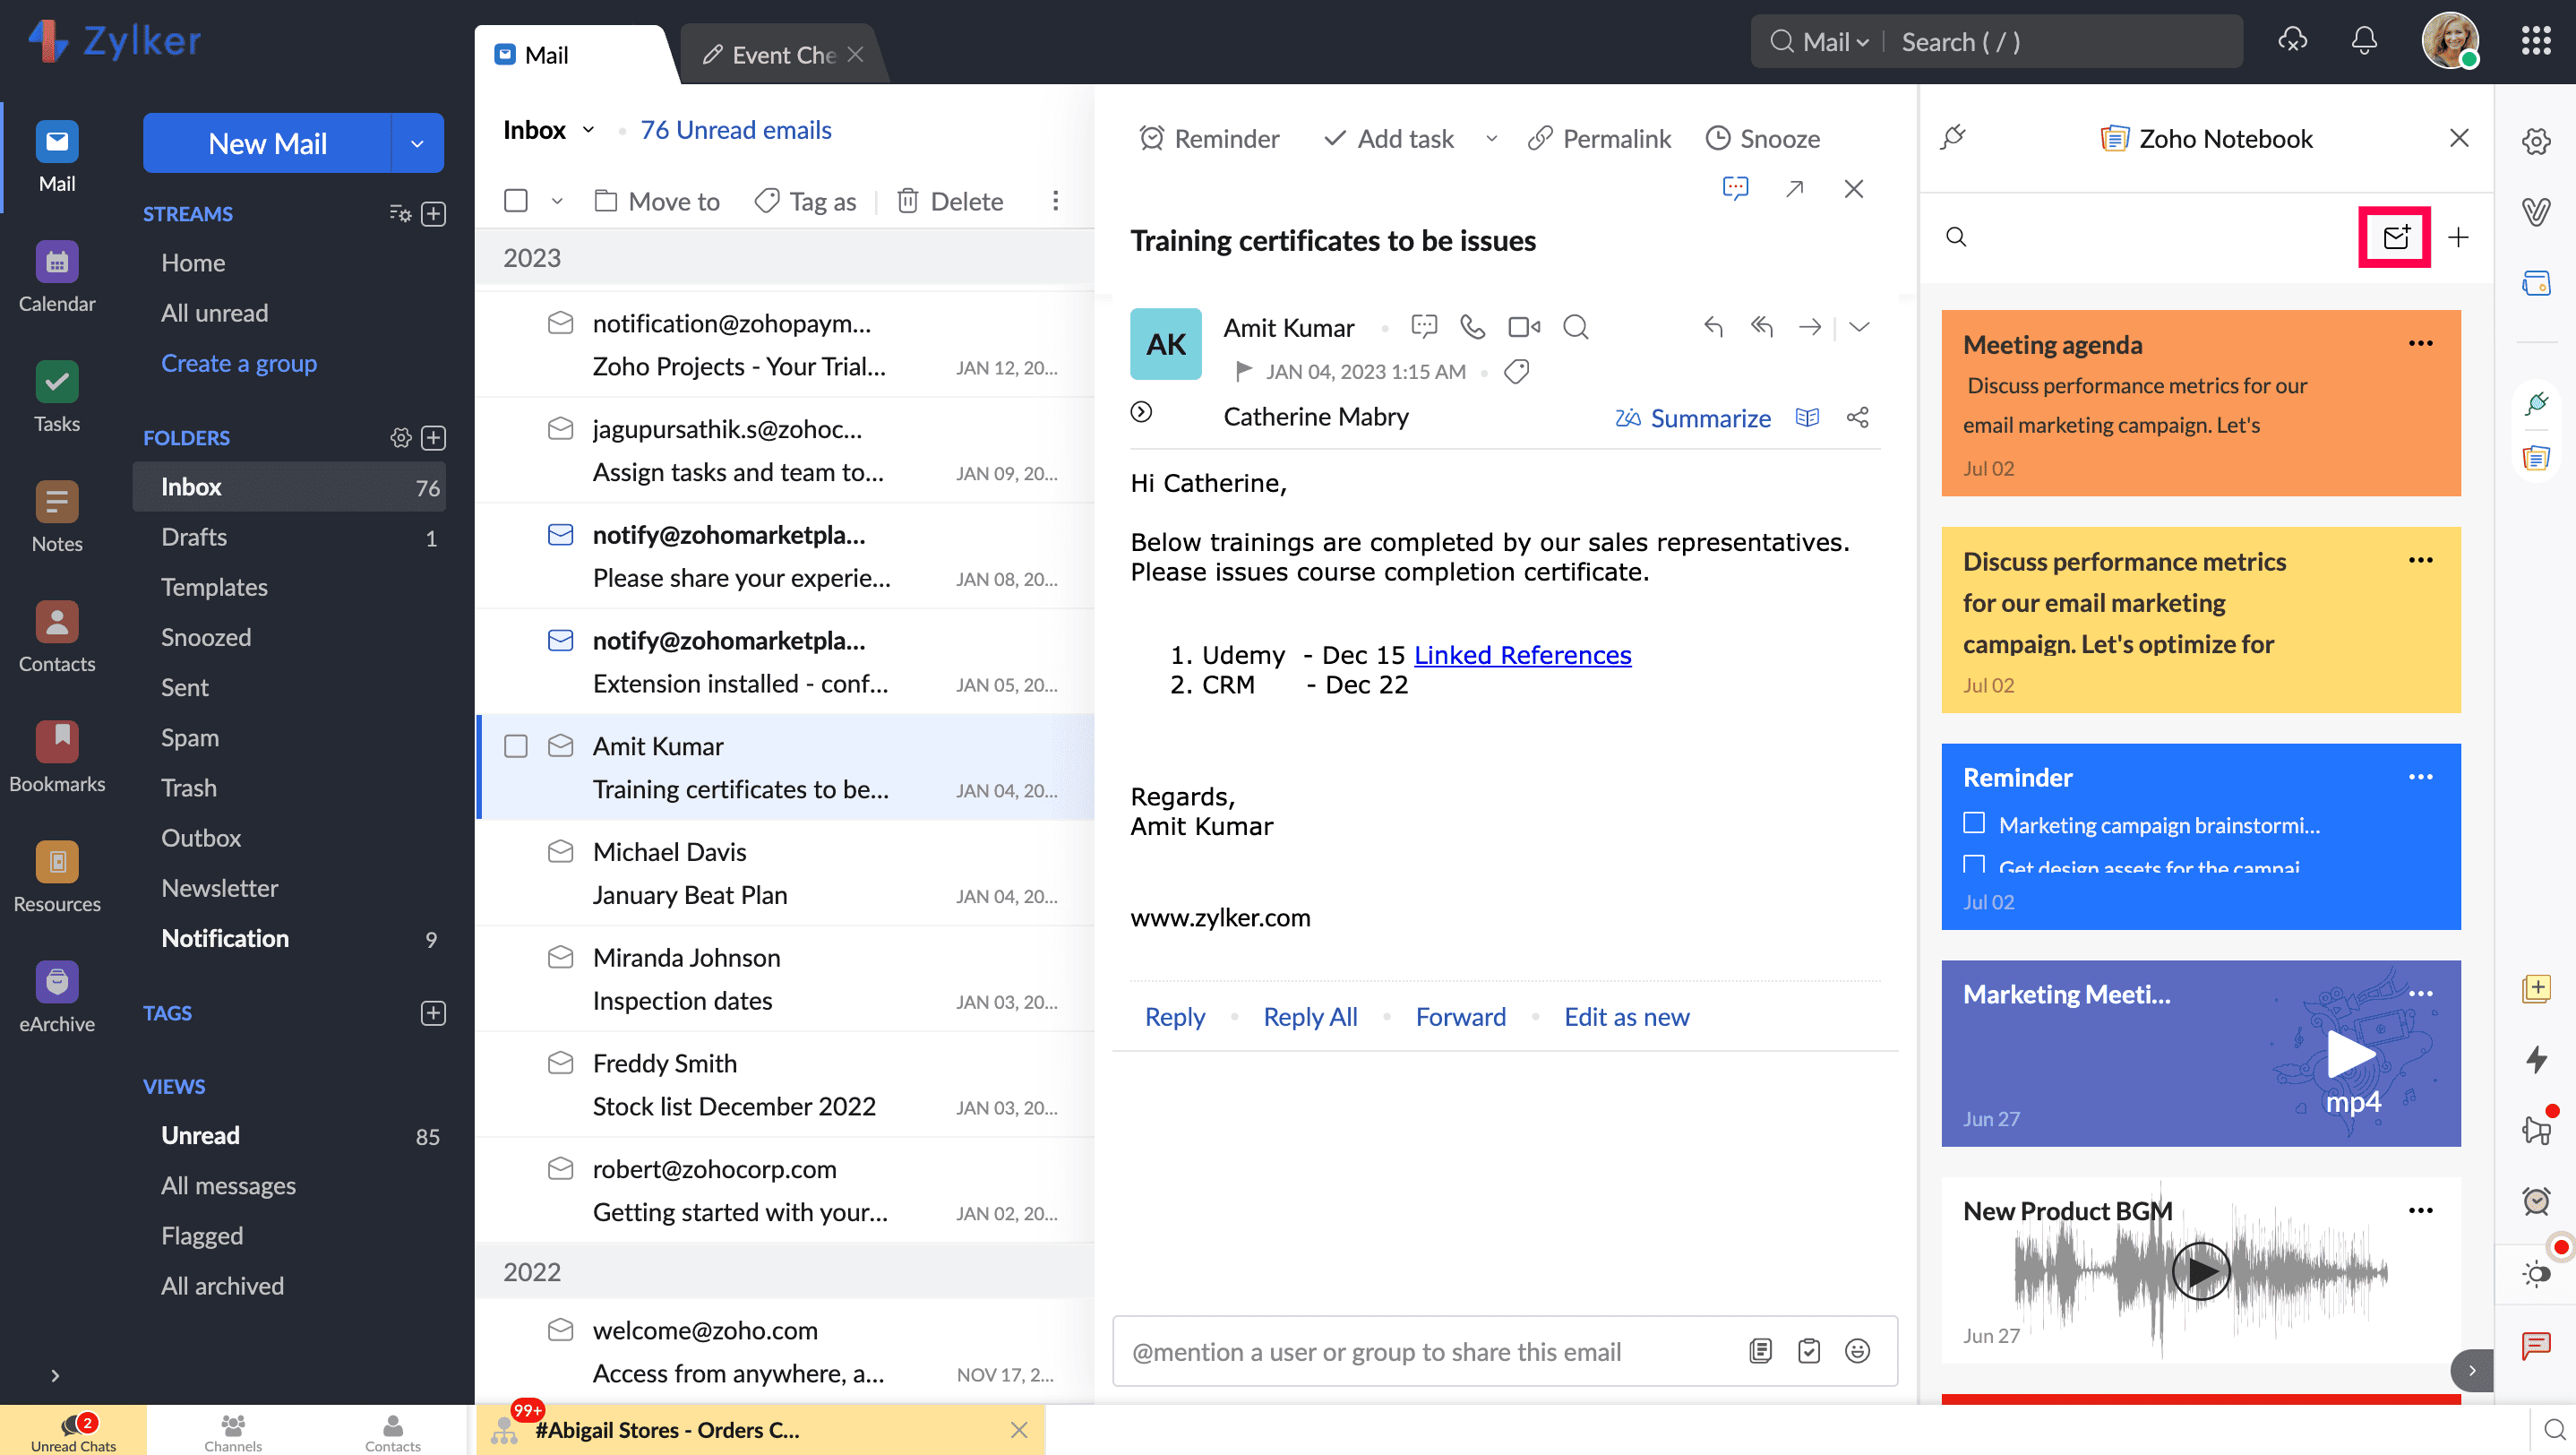Click the Forward link below email
2576x1455 pixels.
pos(1460,1016)
